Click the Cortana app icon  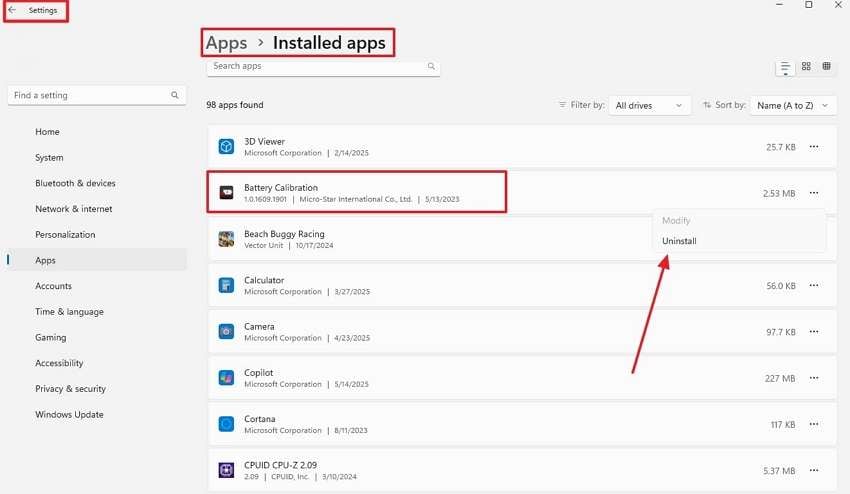pos(226,424)
